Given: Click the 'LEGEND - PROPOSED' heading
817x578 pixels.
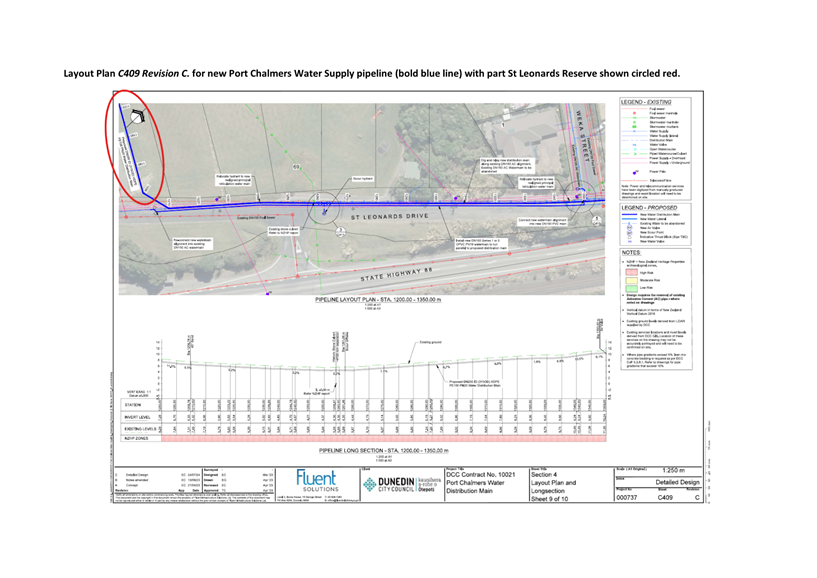Looking at the screenshot, I should [649, 207].
